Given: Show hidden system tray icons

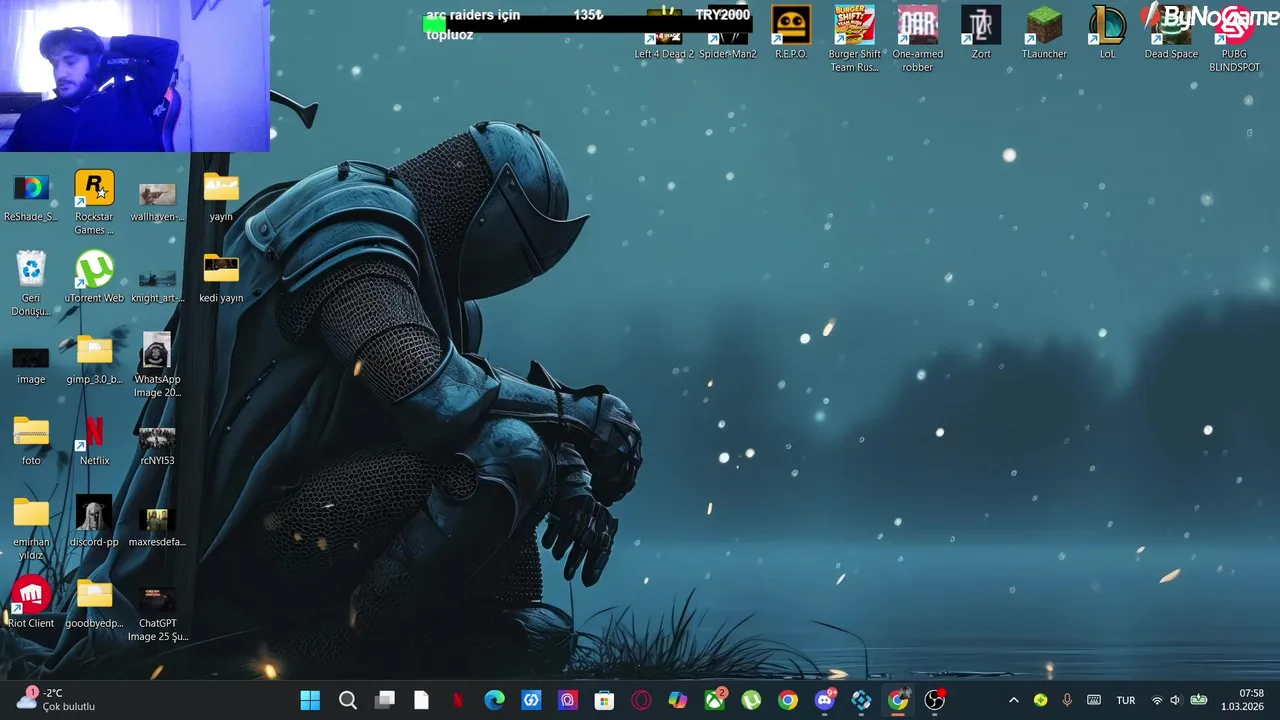Looking at the screenshot, I should 1013,700.
